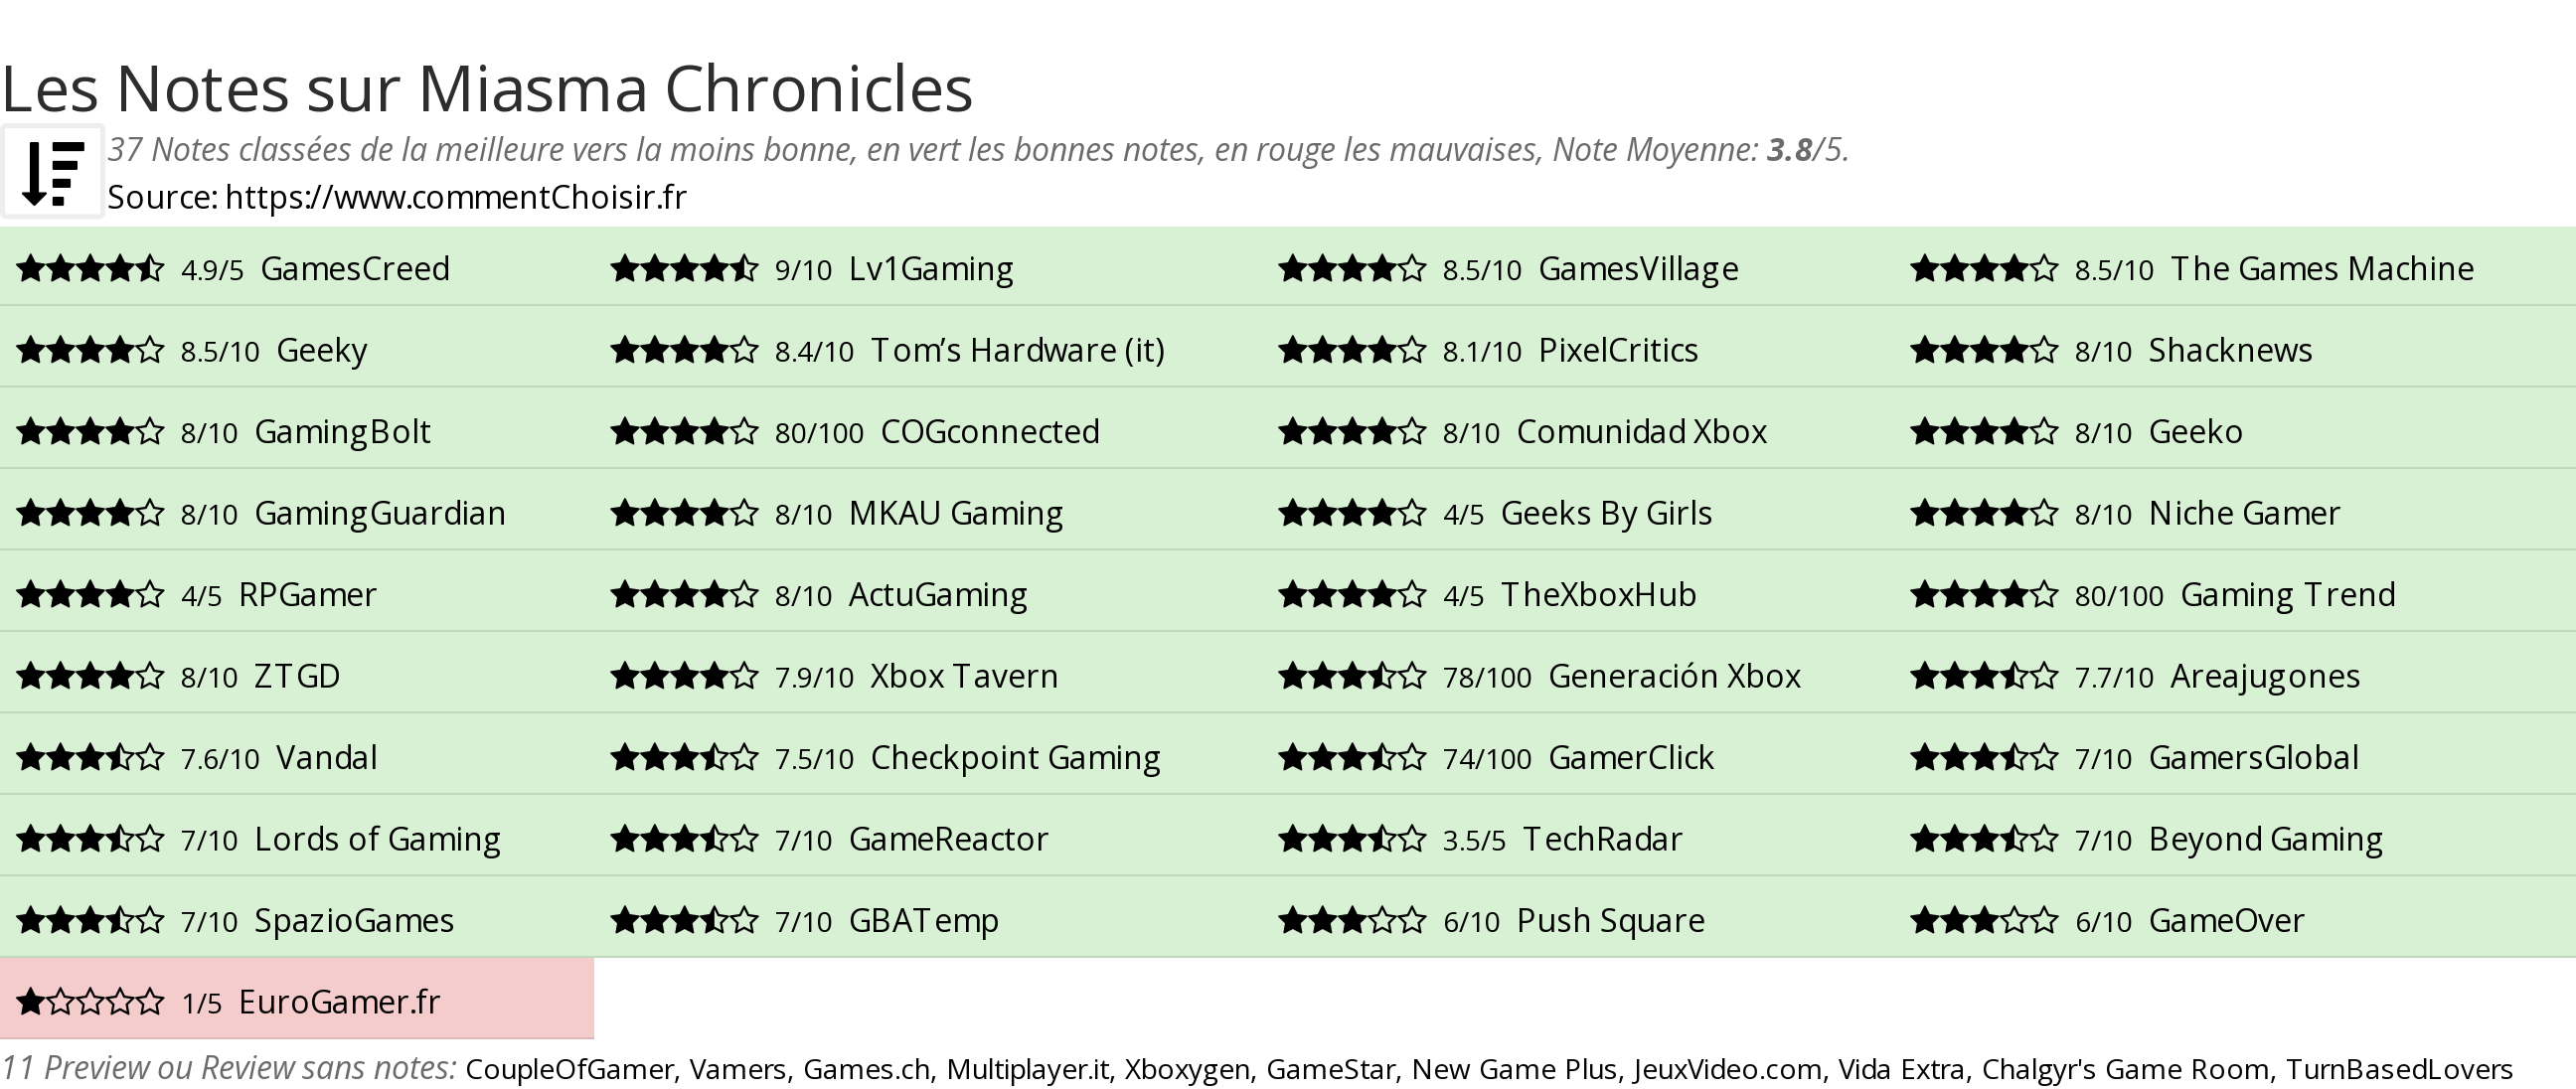Click TechRadar star rating icons
Image resolution: width=2576 pixels, height=1089 pixels.
coord(1353,839)
